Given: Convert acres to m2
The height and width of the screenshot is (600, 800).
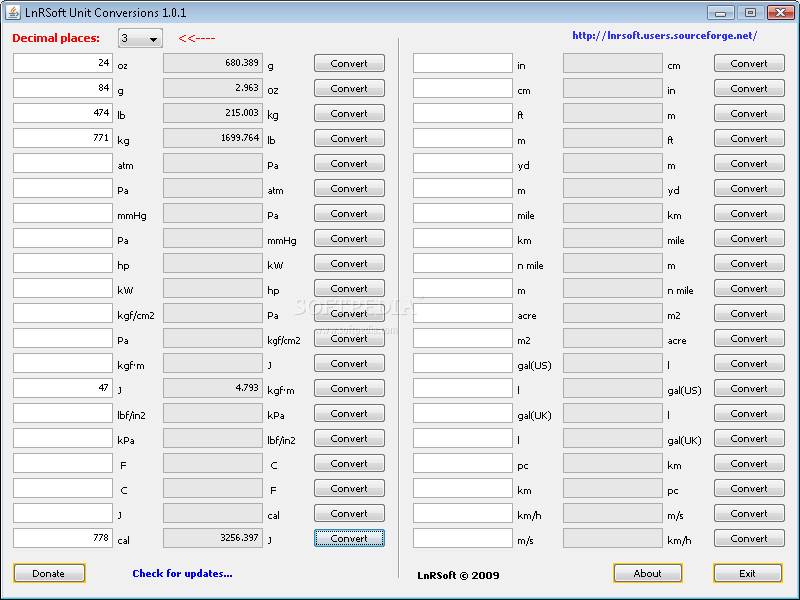Looking at the screenshot, I should 749,313.
